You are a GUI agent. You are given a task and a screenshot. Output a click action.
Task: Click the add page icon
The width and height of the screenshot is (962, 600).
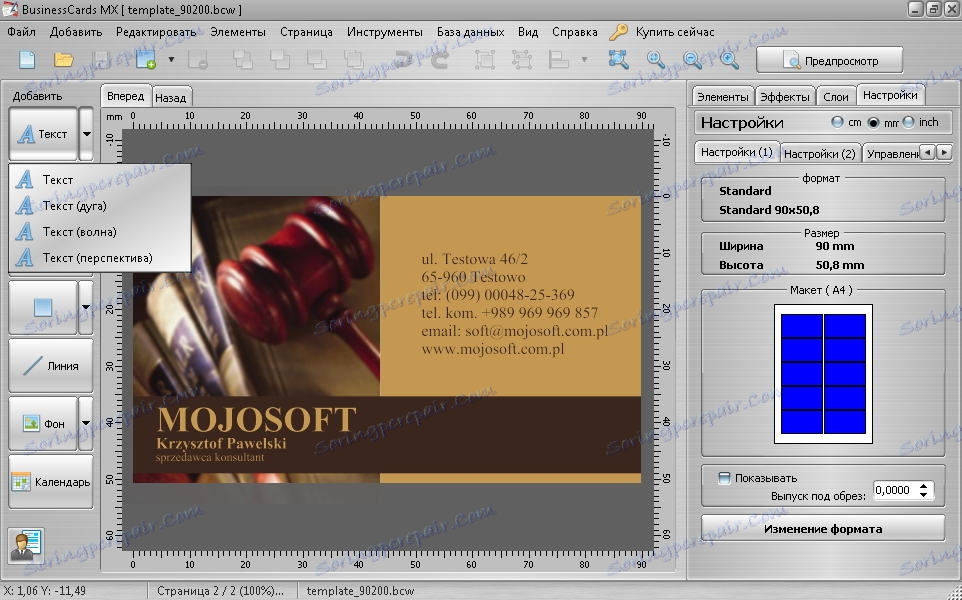(146, 60)
